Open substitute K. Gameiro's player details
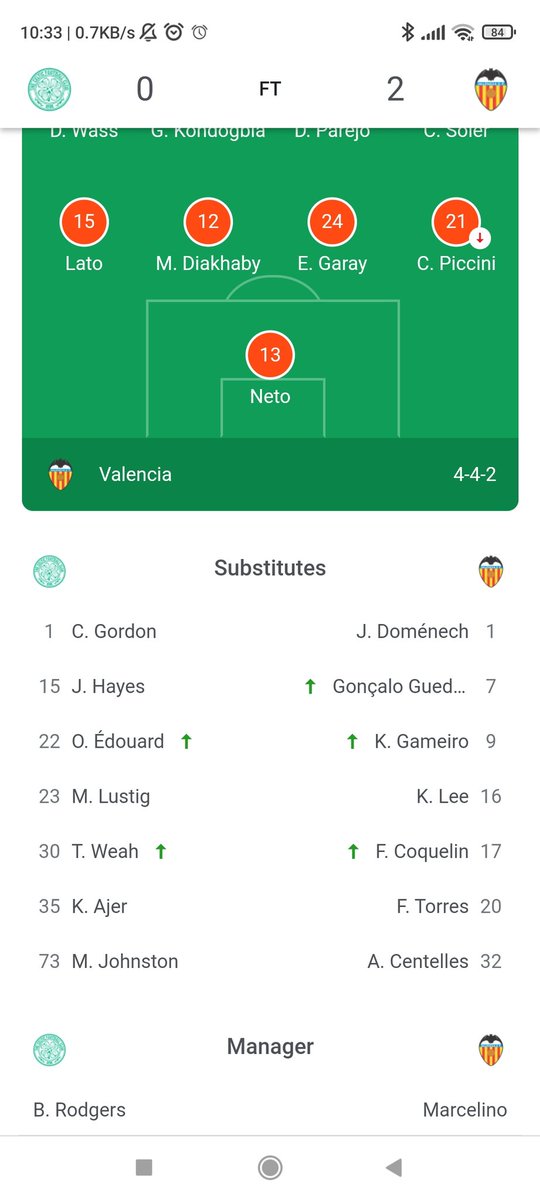Screen dimensions: 540x1200 pyautogui.click(x=422, y=741)
